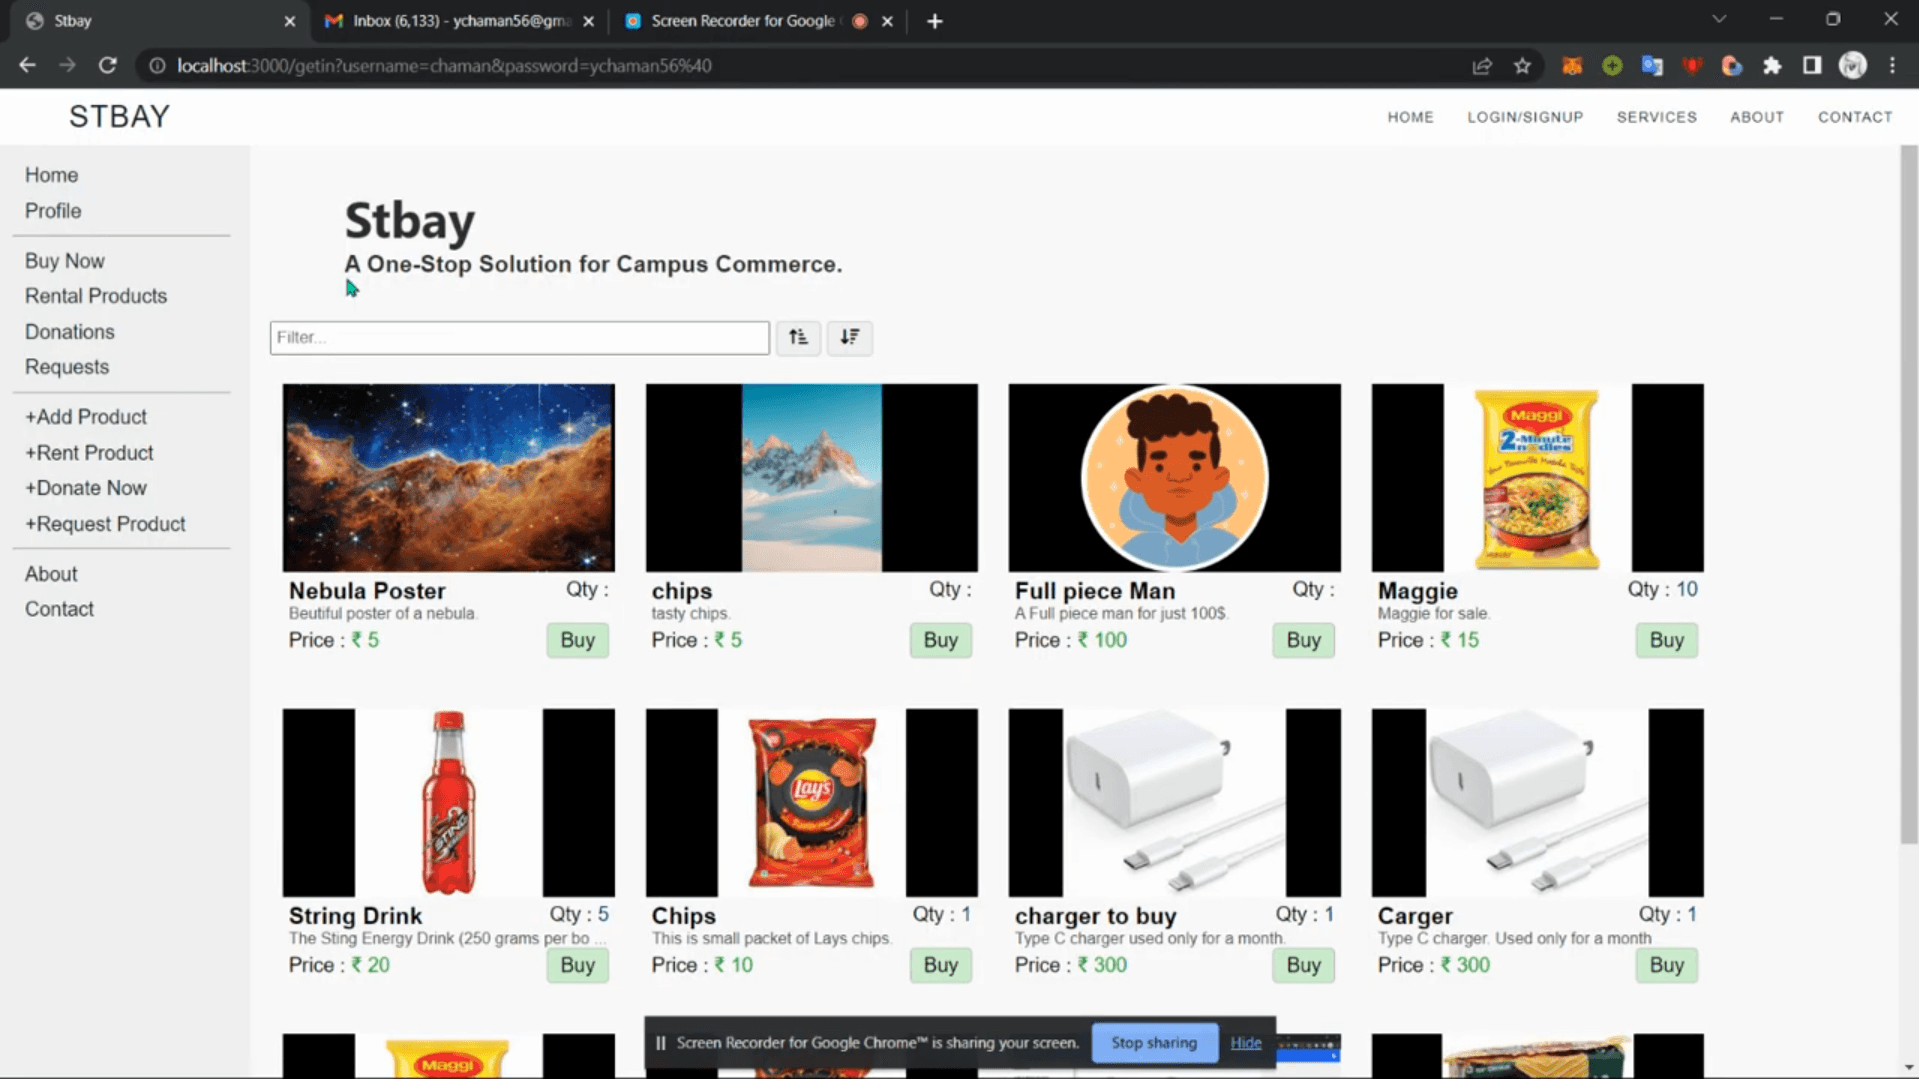Reload the current page
The width and height of the screenshot is (1919, 1079).
(107, 66)
